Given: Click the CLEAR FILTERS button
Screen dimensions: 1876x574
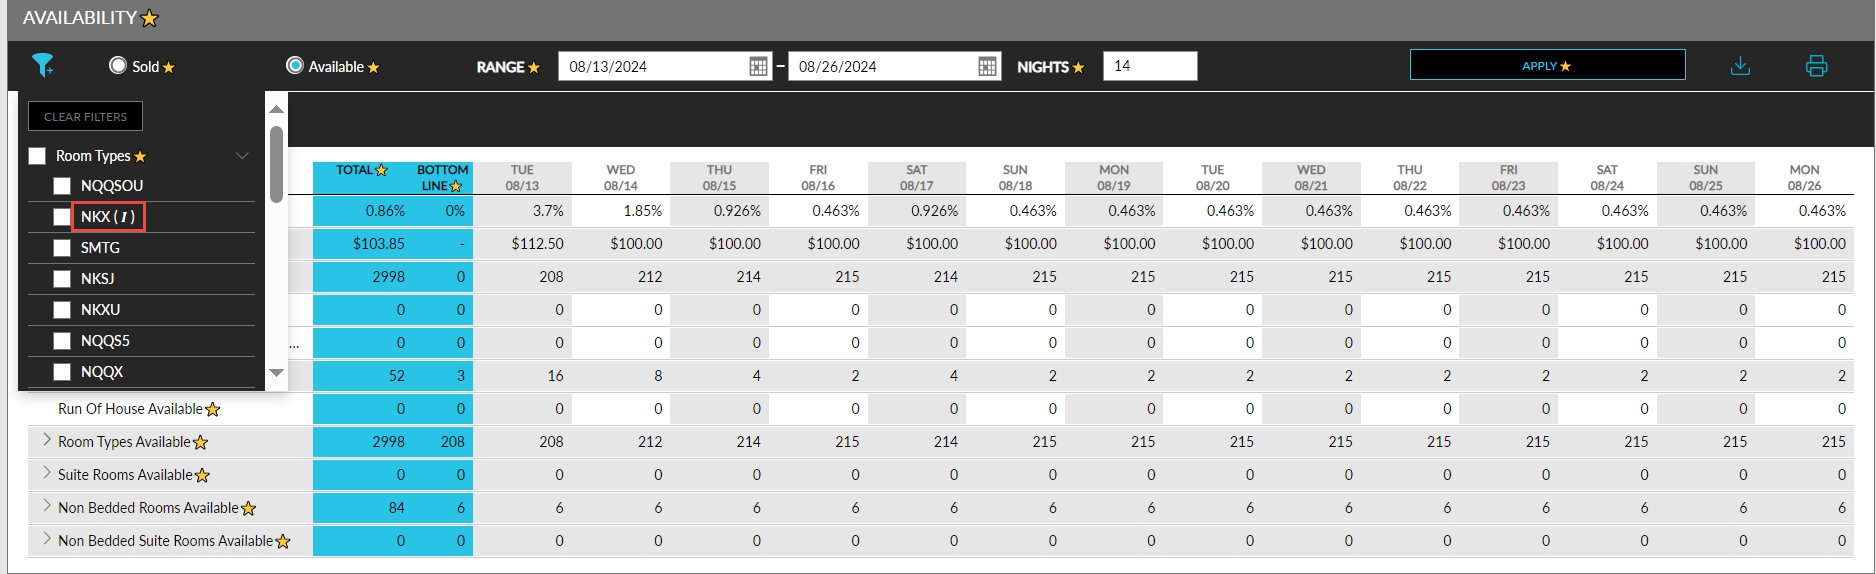Looking at the screenshot, I should coord(85,116).
